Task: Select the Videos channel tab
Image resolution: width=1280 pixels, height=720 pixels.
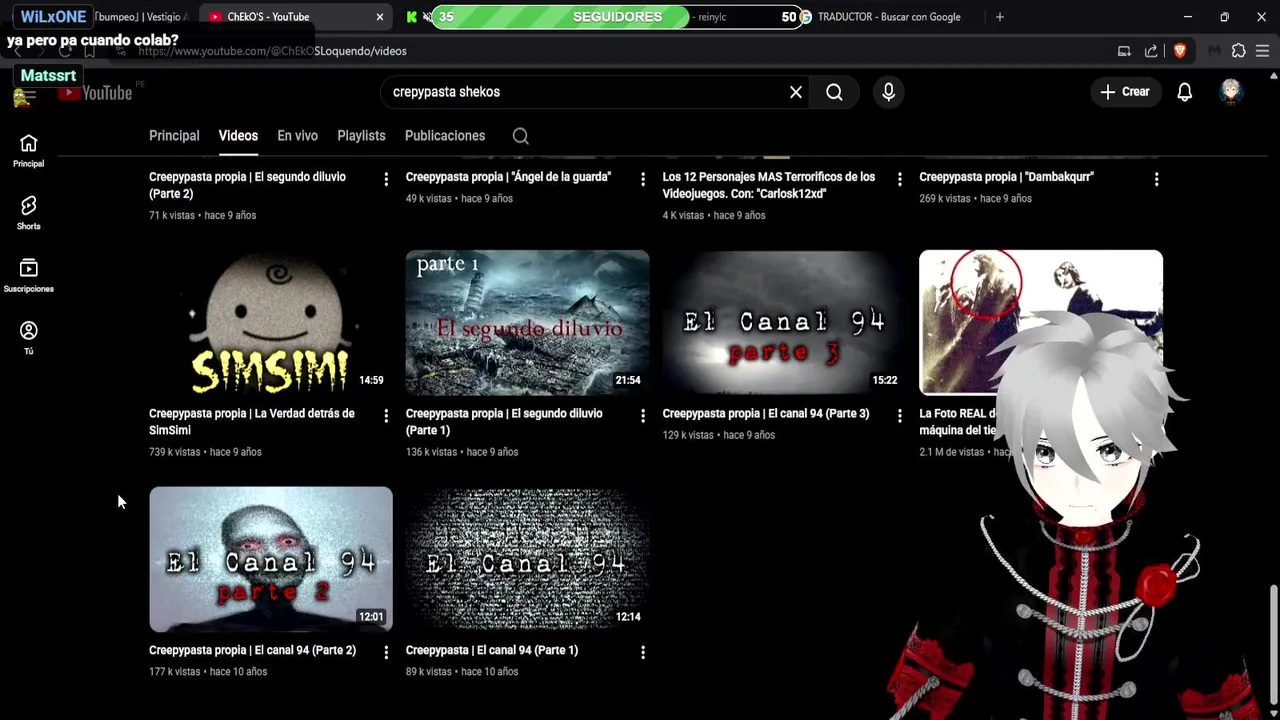Action: pyautogui.click(x=238, y=136)
